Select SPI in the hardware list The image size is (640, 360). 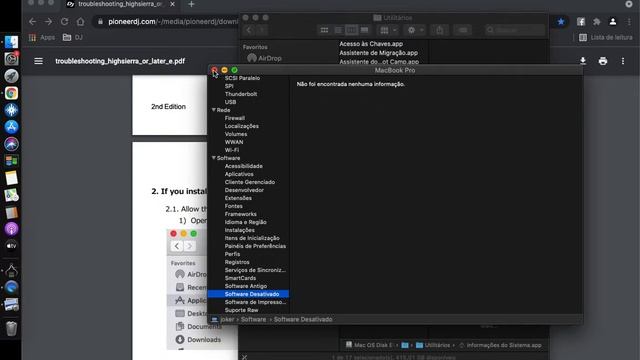click(x=229, y=86)
